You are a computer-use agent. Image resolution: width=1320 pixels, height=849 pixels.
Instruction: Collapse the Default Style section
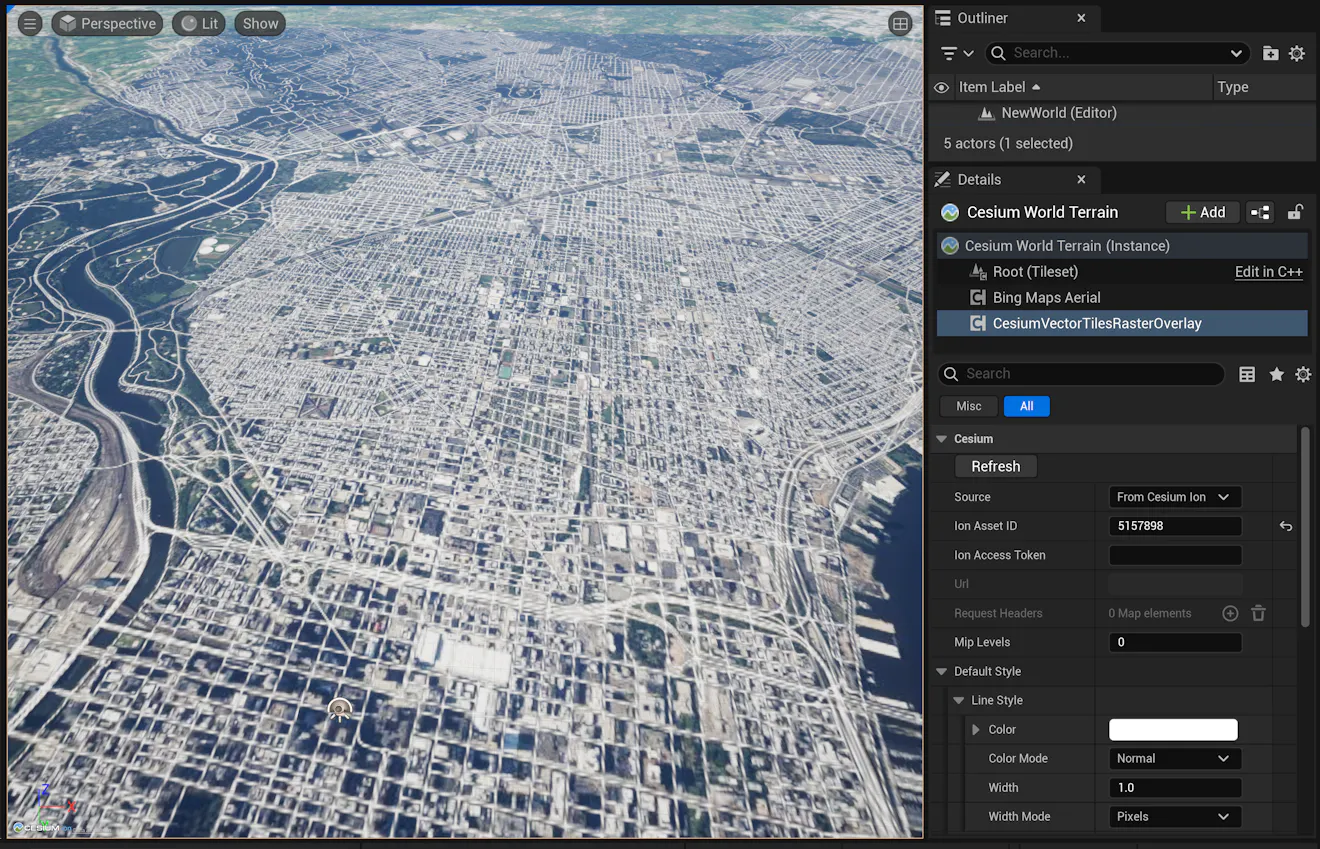[x=941, y=671]
